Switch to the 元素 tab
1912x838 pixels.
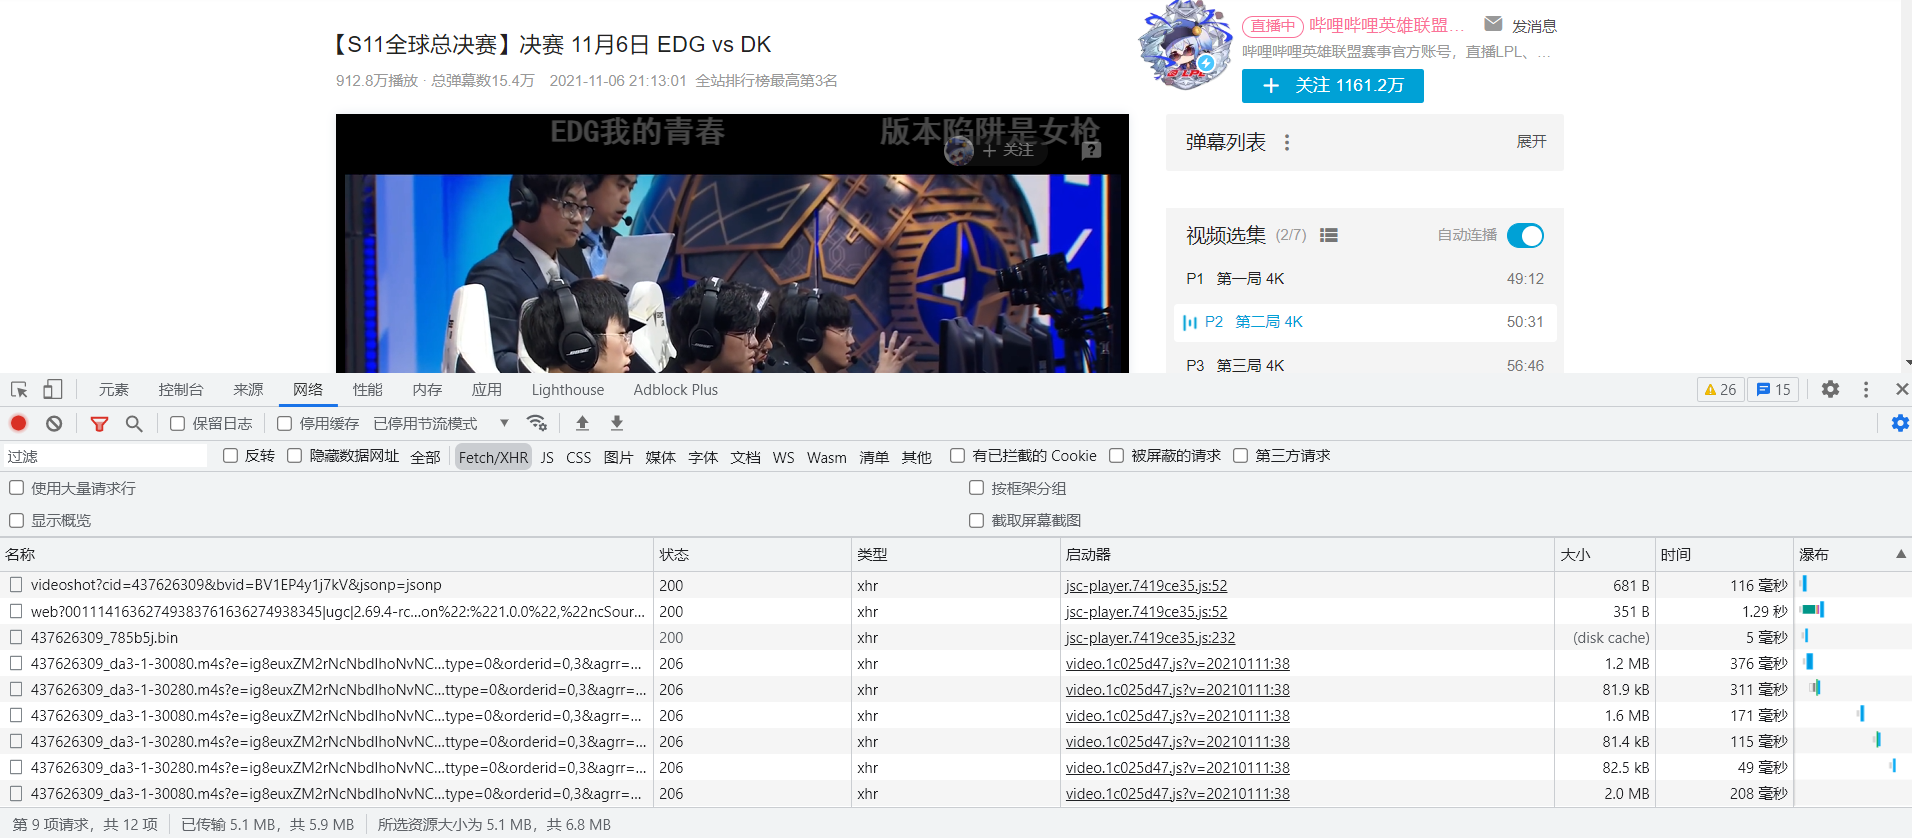[114, 390]
